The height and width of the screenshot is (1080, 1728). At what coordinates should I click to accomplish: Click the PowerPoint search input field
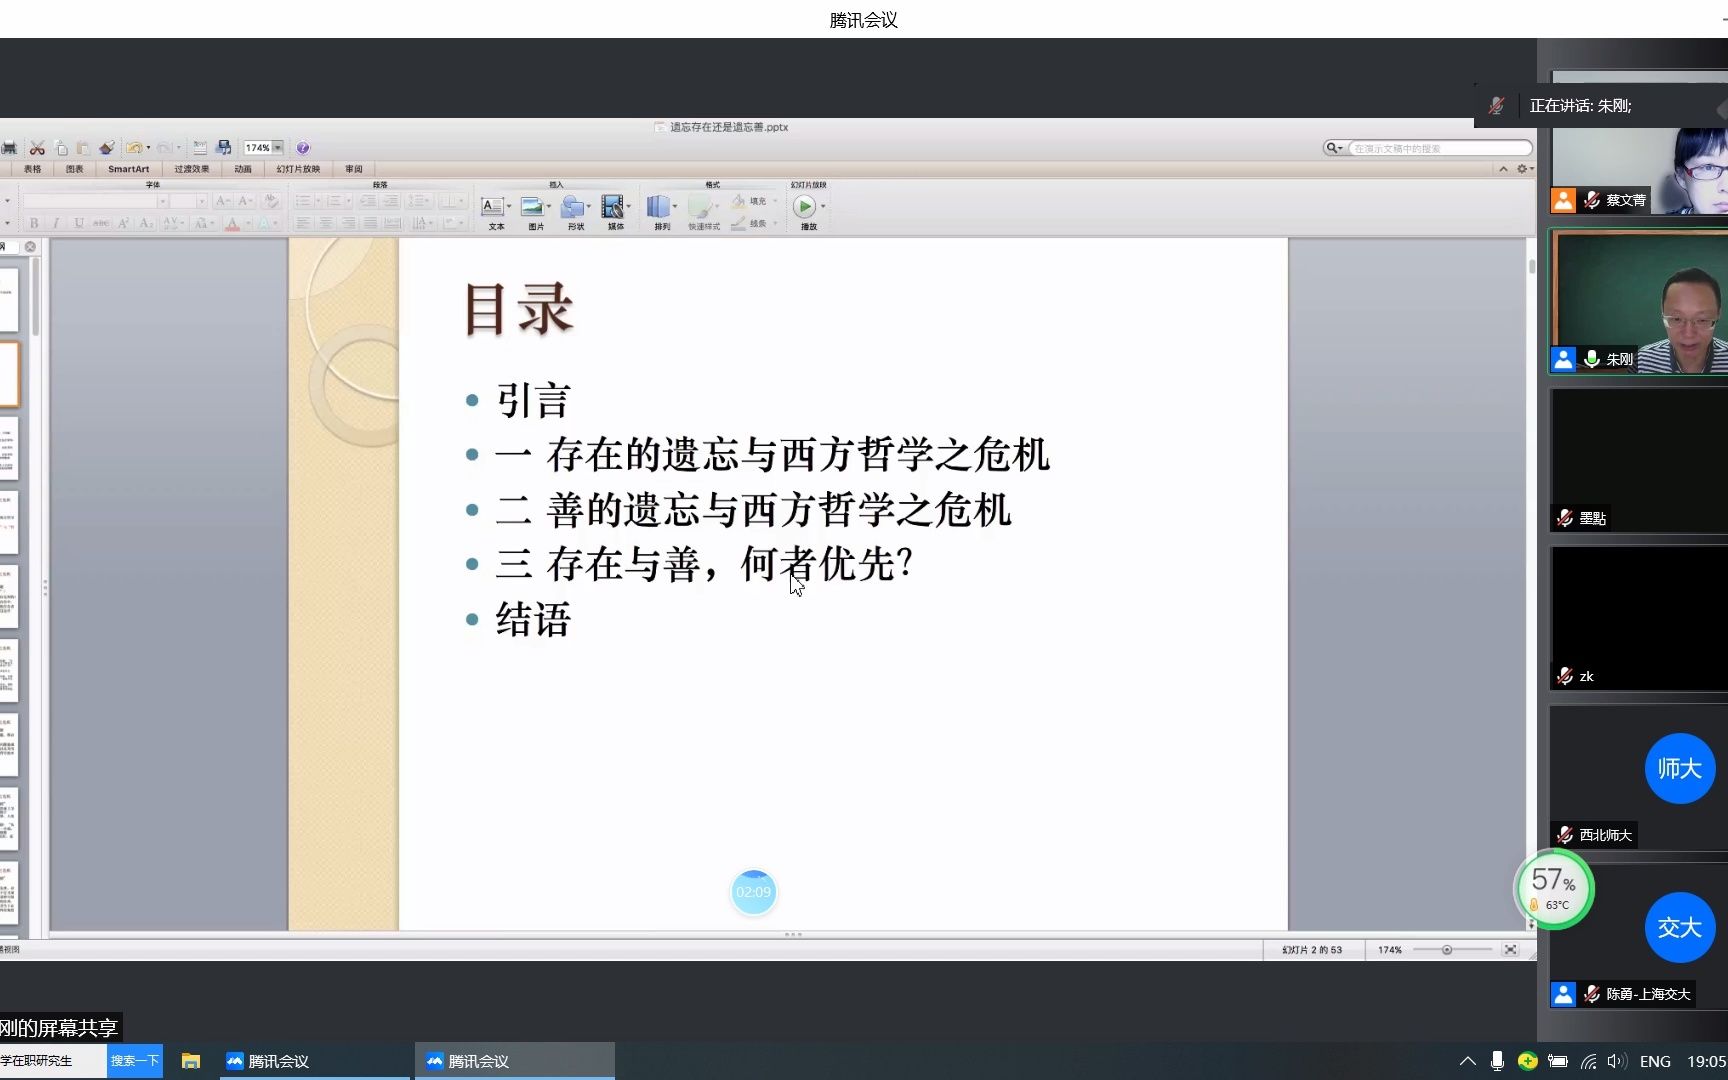1440,148
